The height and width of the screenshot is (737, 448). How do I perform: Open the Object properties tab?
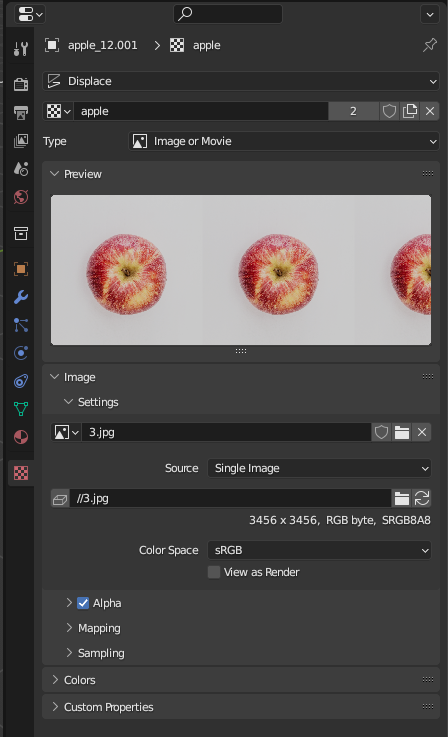(21, 269)
